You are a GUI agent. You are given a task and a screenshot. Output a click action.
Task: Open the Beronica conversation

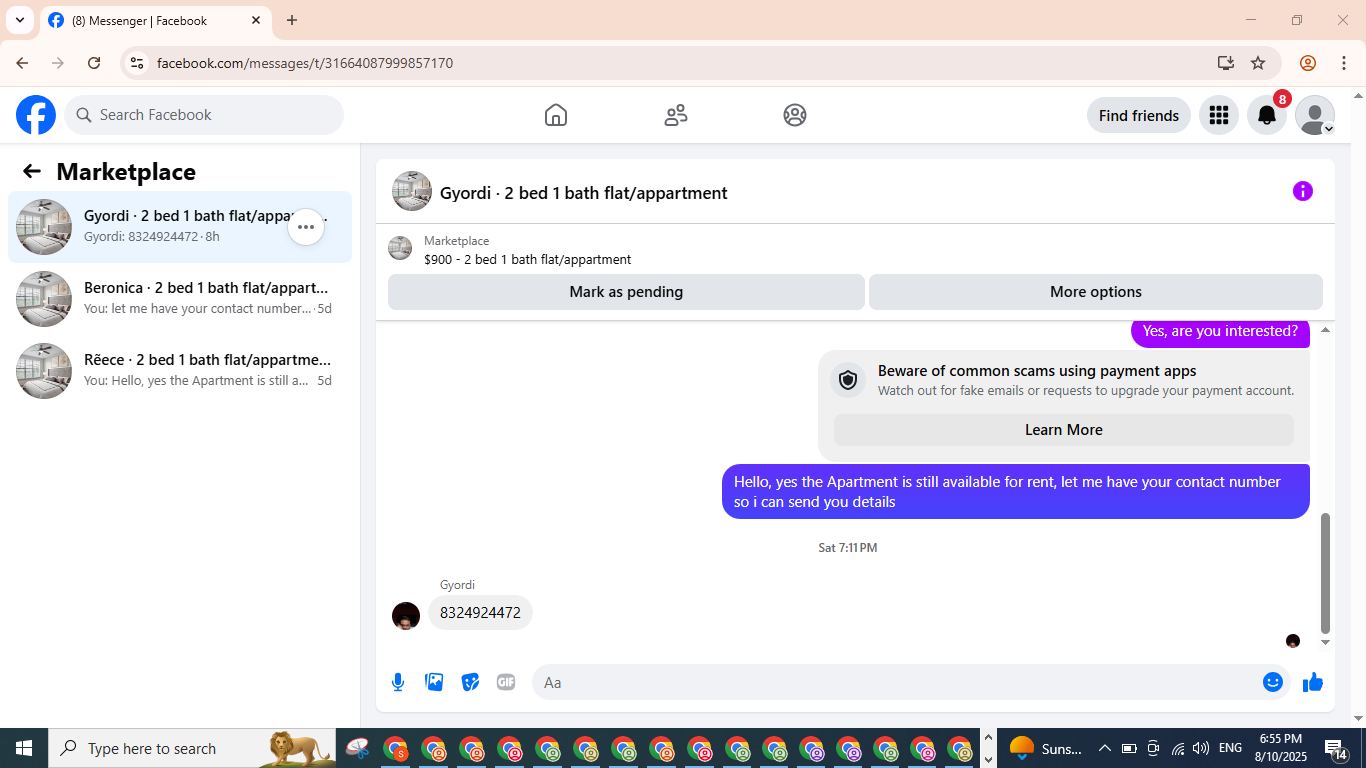click(x=180, y=299)
